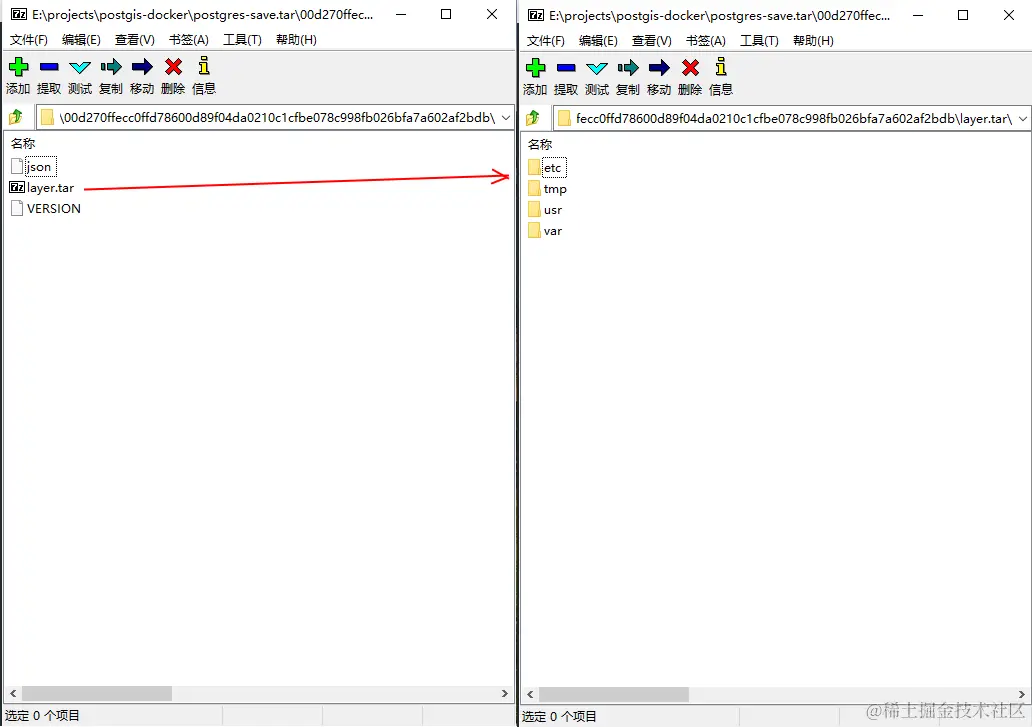
Task: Select the VERSION file in left window
Action: [x=54, y=208]
